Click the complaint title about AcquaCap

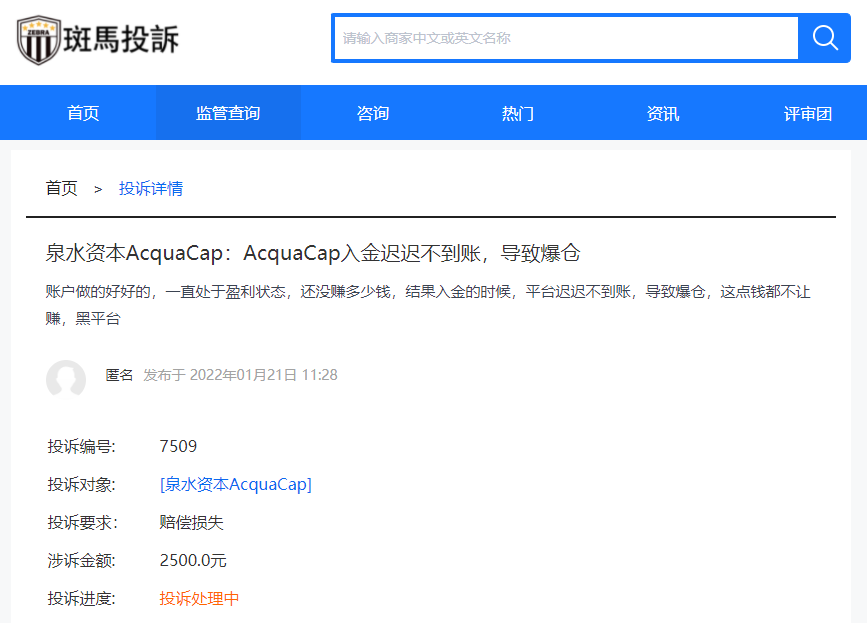point(312,253)
